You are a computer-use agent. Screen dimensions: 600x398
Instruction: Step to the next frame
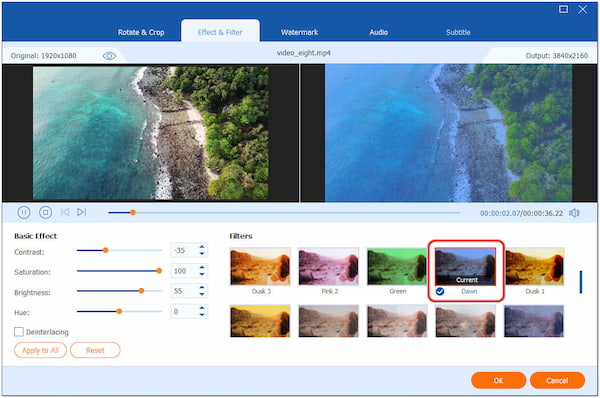pos(82,212)
